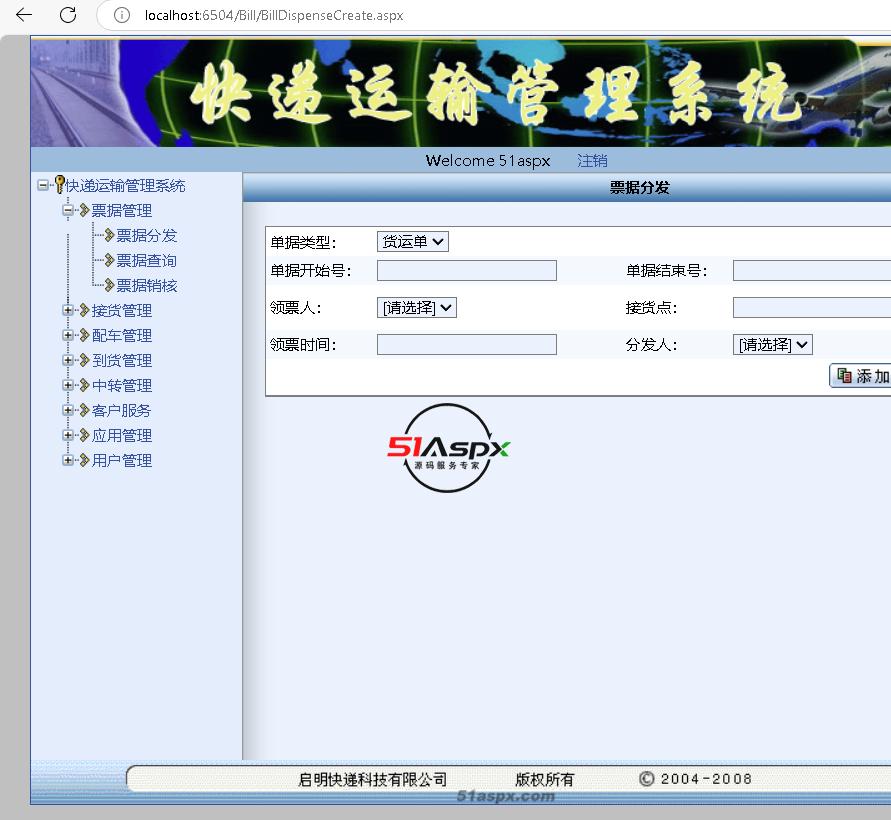
Task: Select 接货管理 in the tree
Action: coord(122,311)
